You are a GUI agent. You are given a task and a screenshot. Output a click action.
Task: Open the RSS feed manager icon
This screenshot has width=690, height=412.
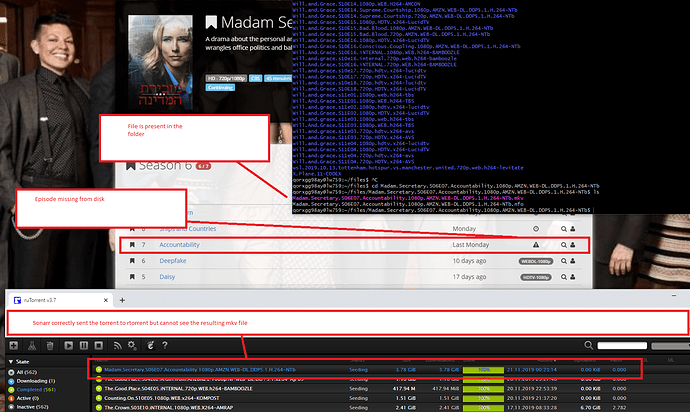click(117, 346)
